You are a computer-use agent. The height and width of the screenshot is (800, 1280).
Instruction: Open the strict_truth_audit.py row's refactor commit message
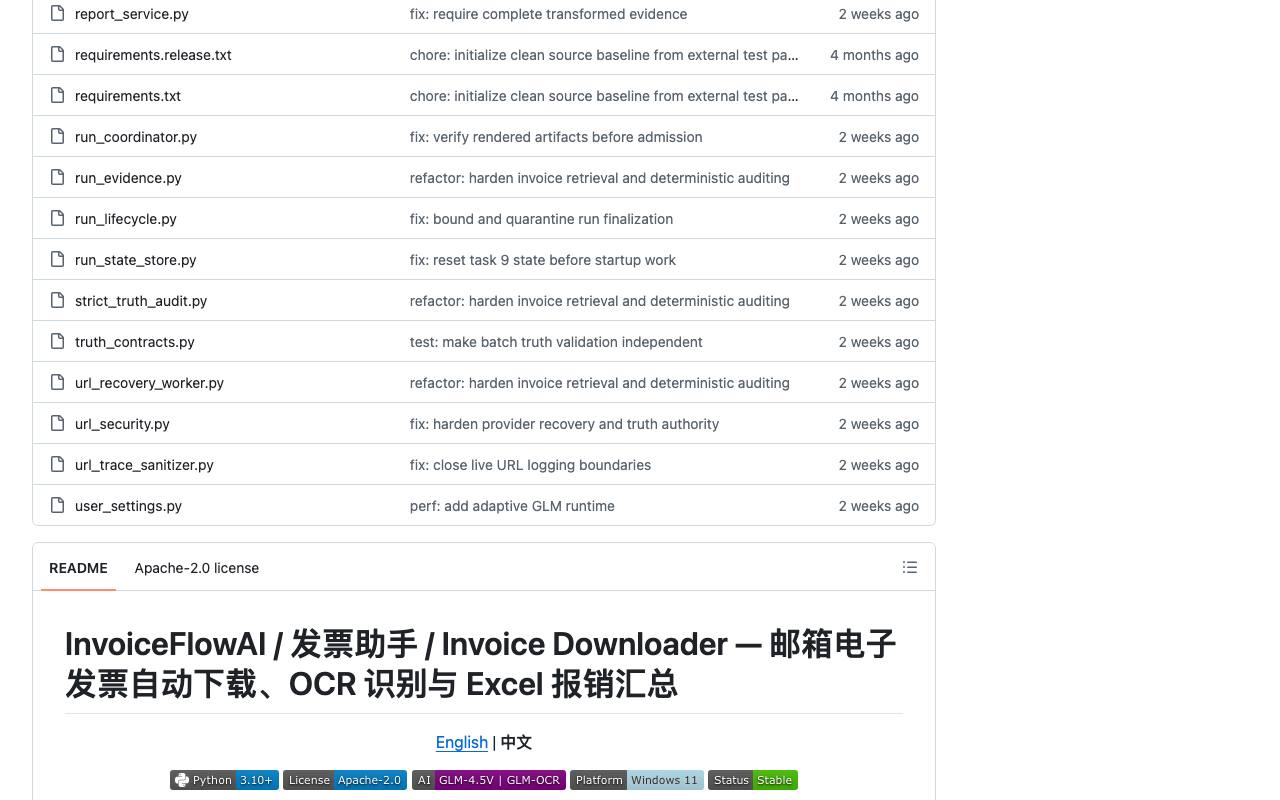(x=600, y=301)
